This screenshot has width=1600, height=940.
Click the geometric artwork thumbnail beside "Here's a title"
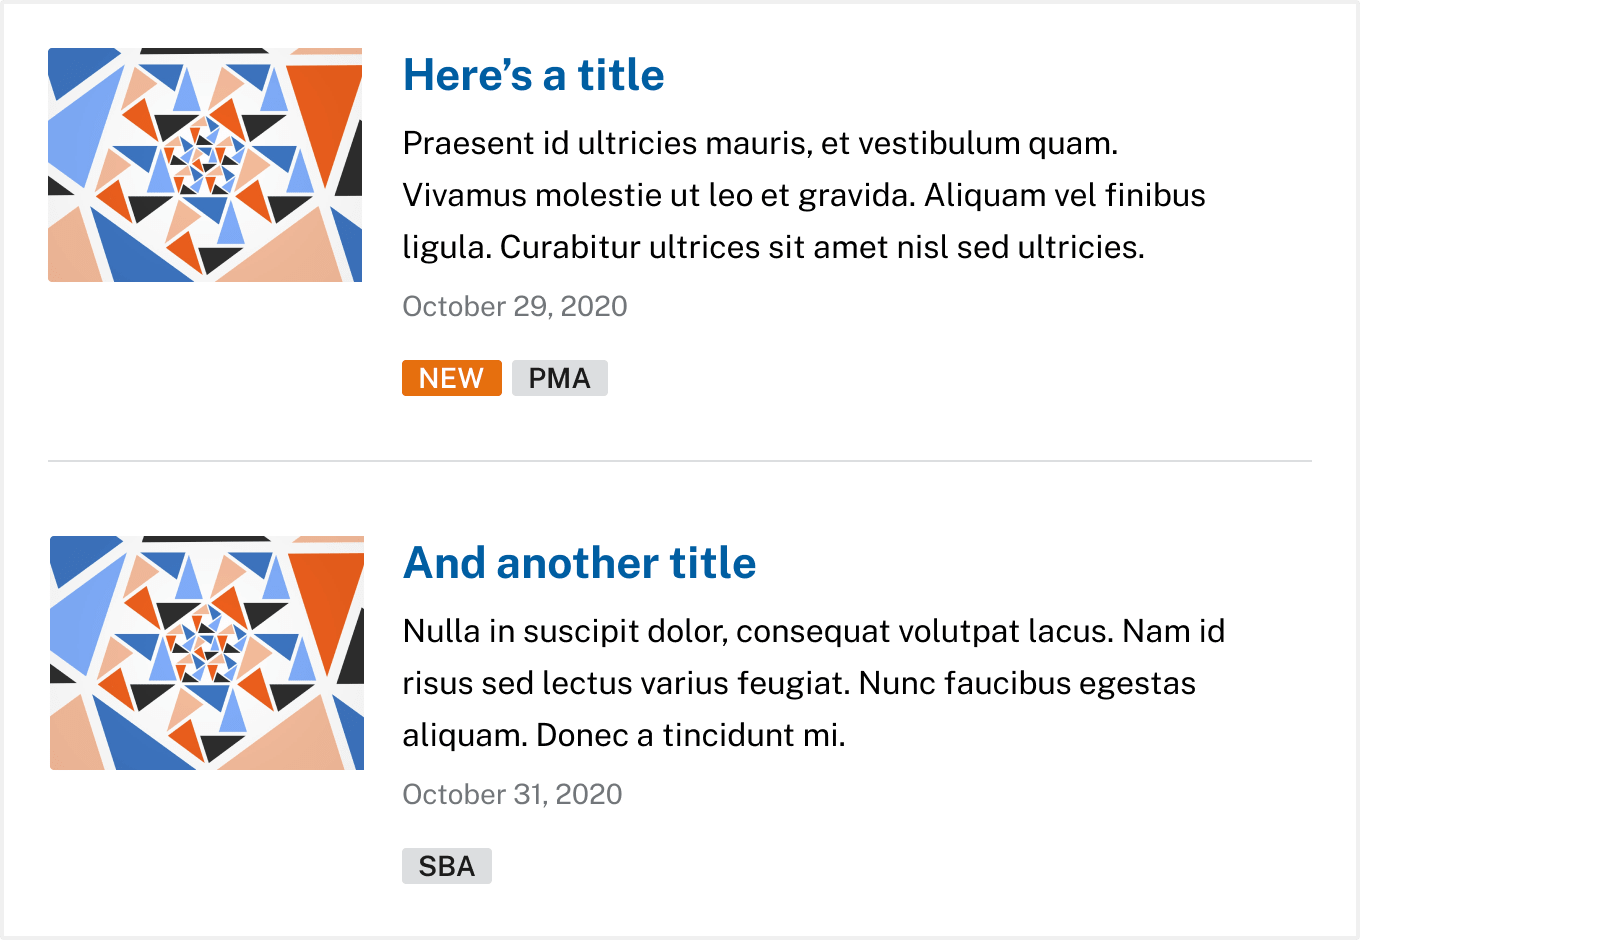coord(205,163)
